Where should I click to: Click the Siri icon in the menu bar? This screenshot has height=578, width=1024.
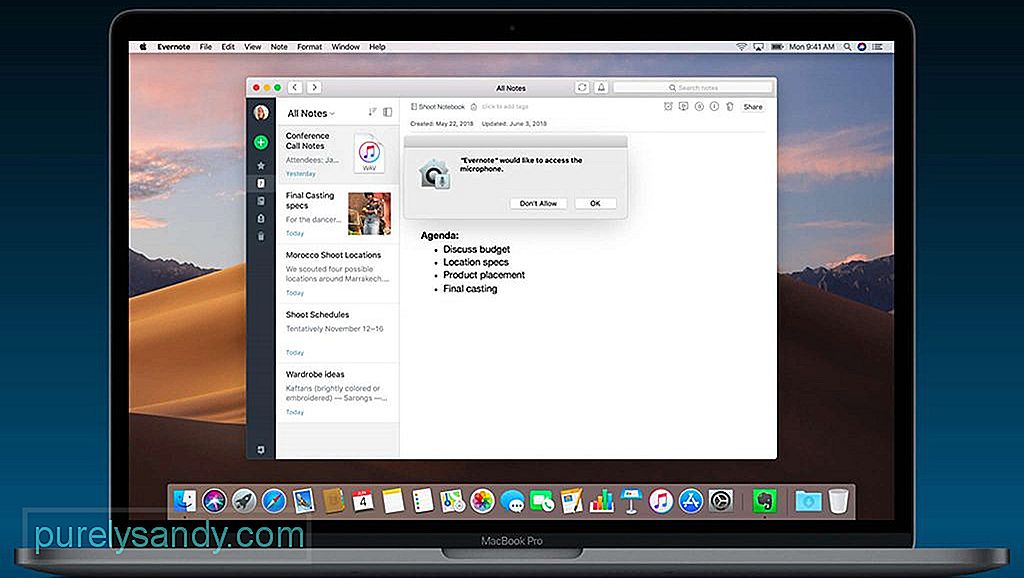(x=862, y=47)
